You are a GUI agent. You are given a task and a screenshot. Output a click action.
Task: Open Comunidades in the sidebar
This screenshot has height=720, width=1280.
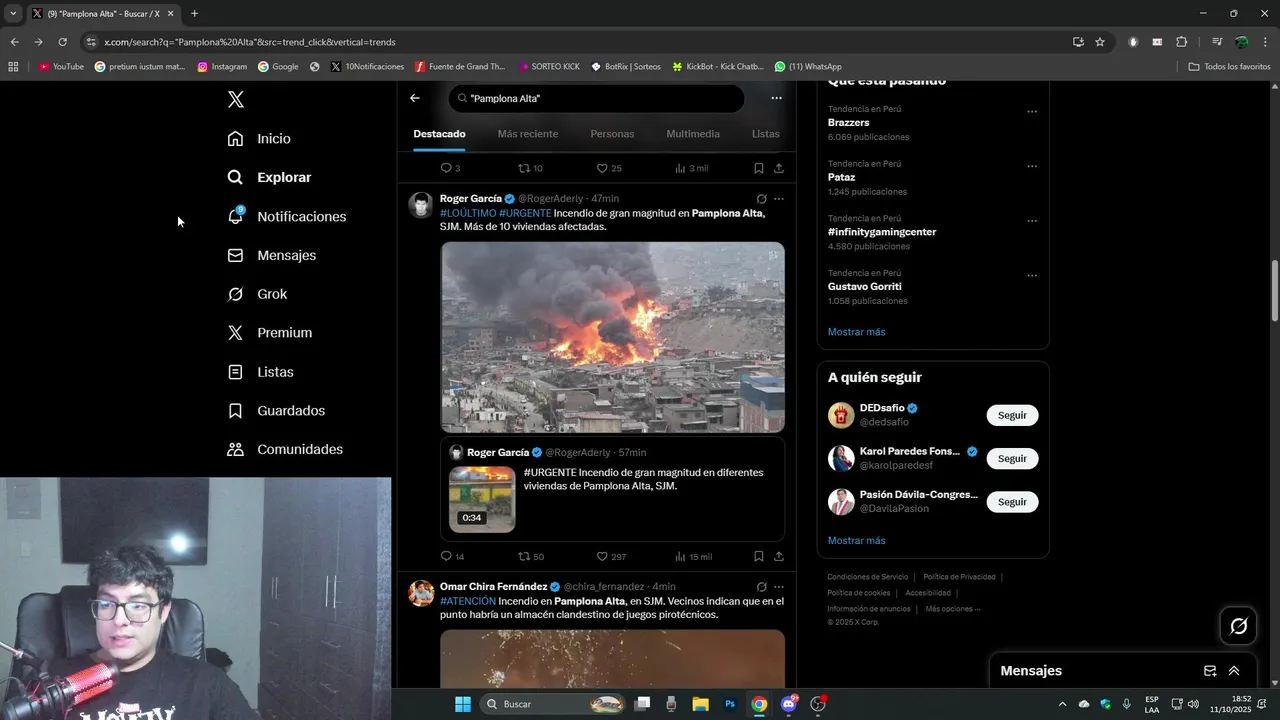(x=285, y=450)
